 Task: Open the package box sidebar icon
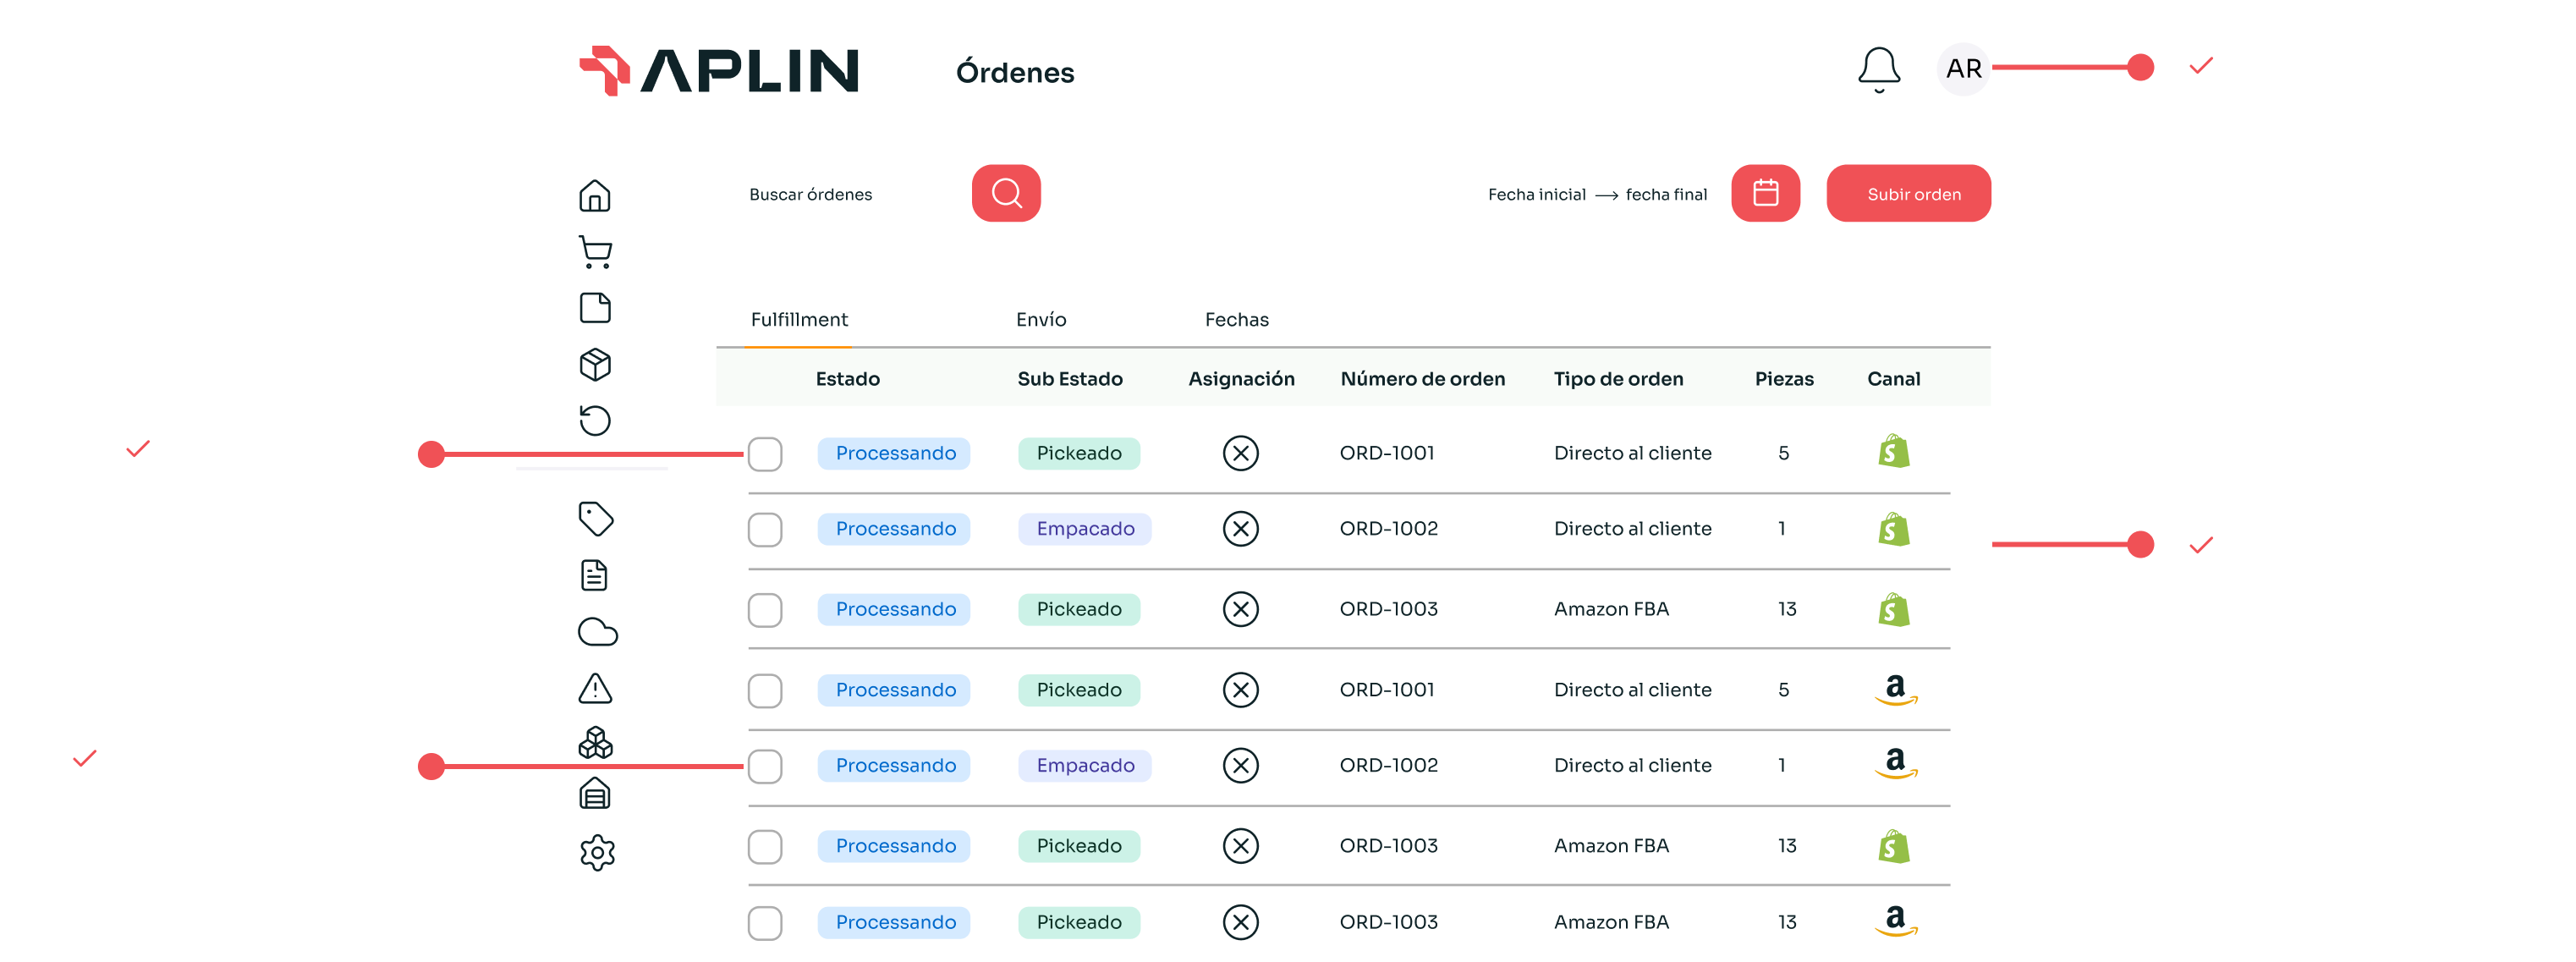[x=595, y=364]
